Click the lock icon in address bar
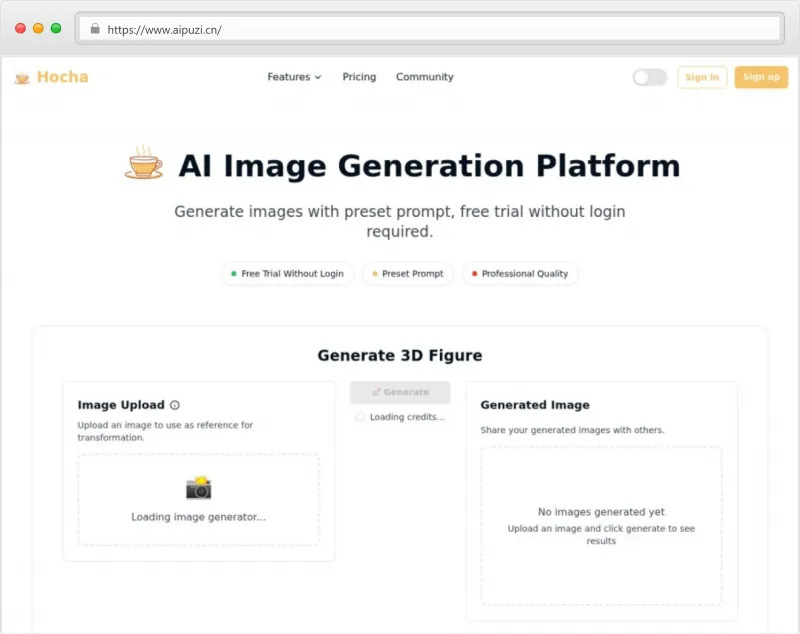 click(x=95, y=29)
